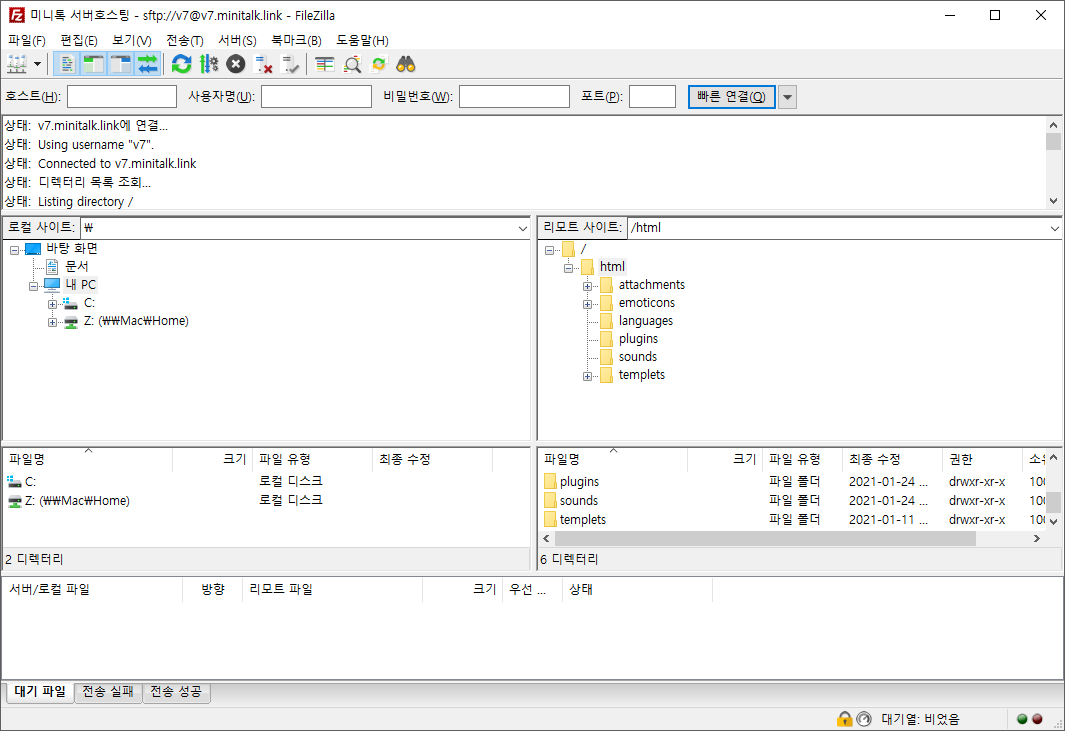Select 문서 in the local tree
The height and width of the screenshot is (731, 1065).
[x=77, y=266]
